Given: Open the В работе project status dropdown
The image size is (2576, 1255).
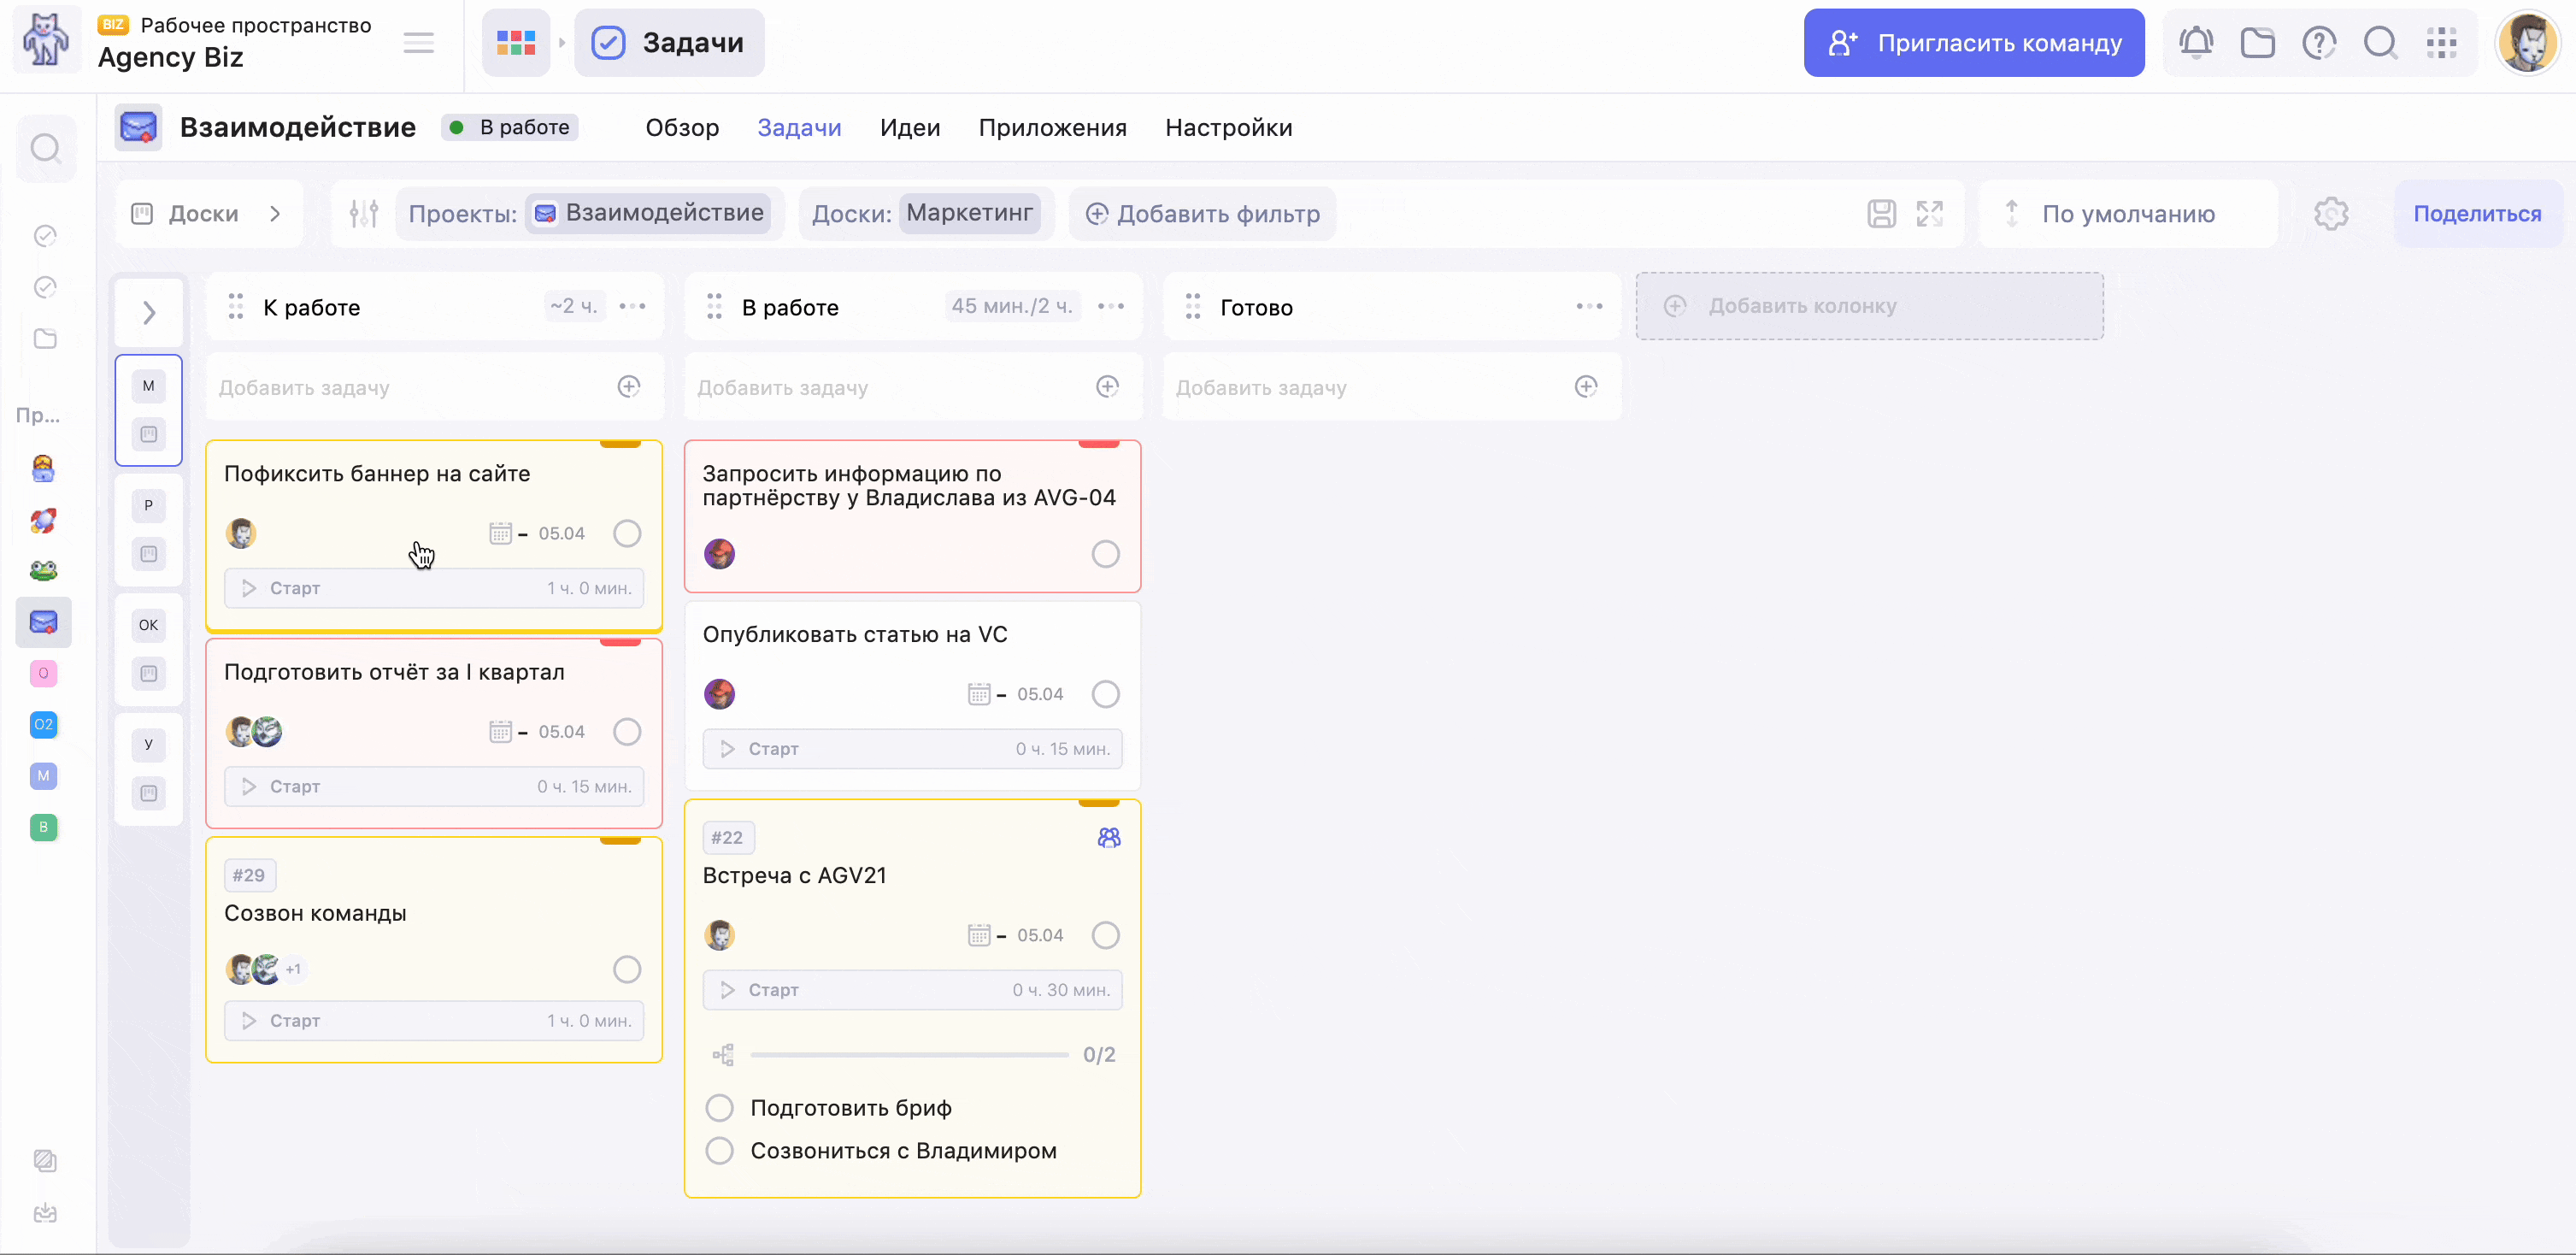Looking at the screenshot, I should (x=510, y=127).
